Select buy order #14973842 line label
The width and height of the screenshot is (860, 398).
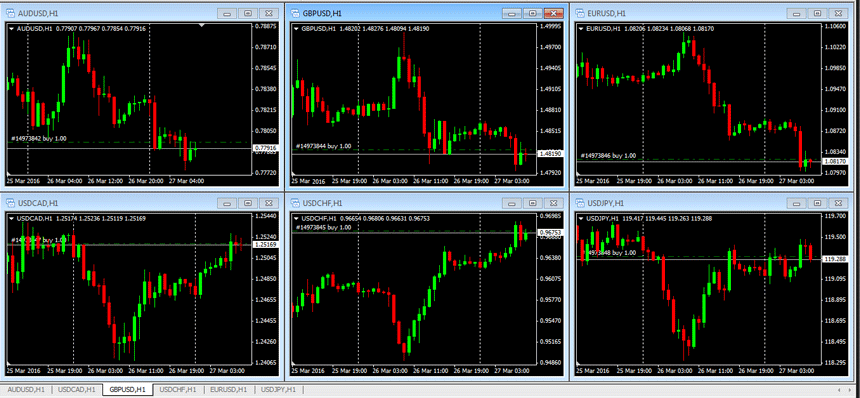[x=38, y=139]
